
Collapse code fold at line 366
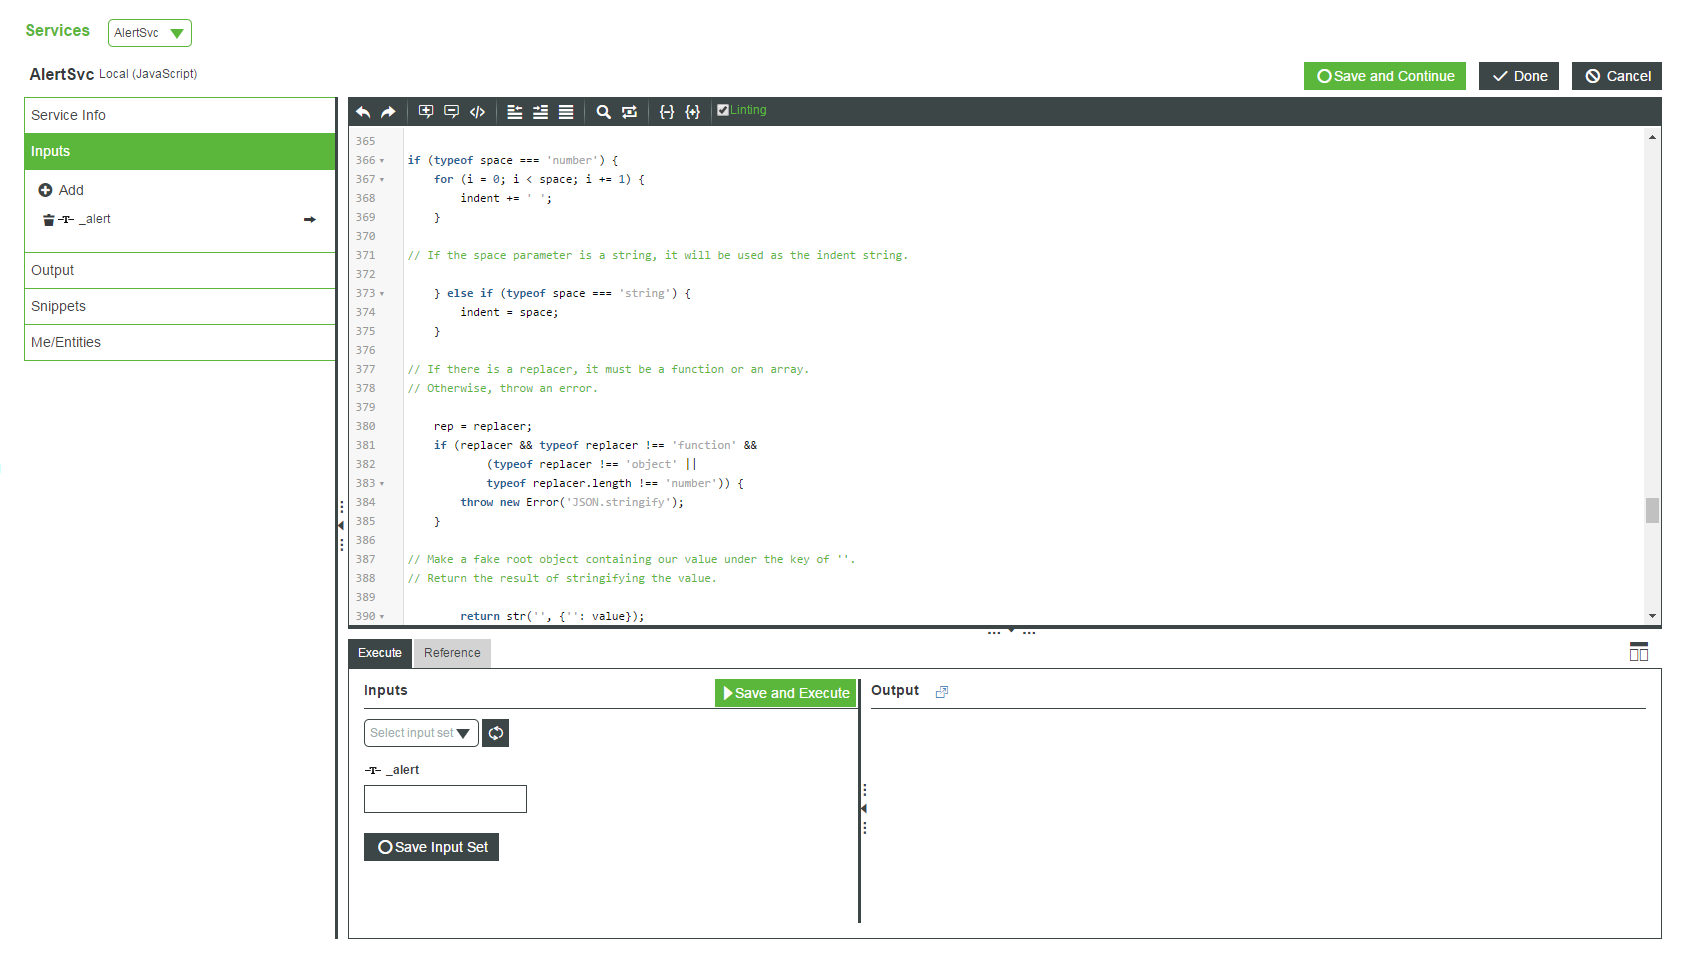click(x=382, y=161)
